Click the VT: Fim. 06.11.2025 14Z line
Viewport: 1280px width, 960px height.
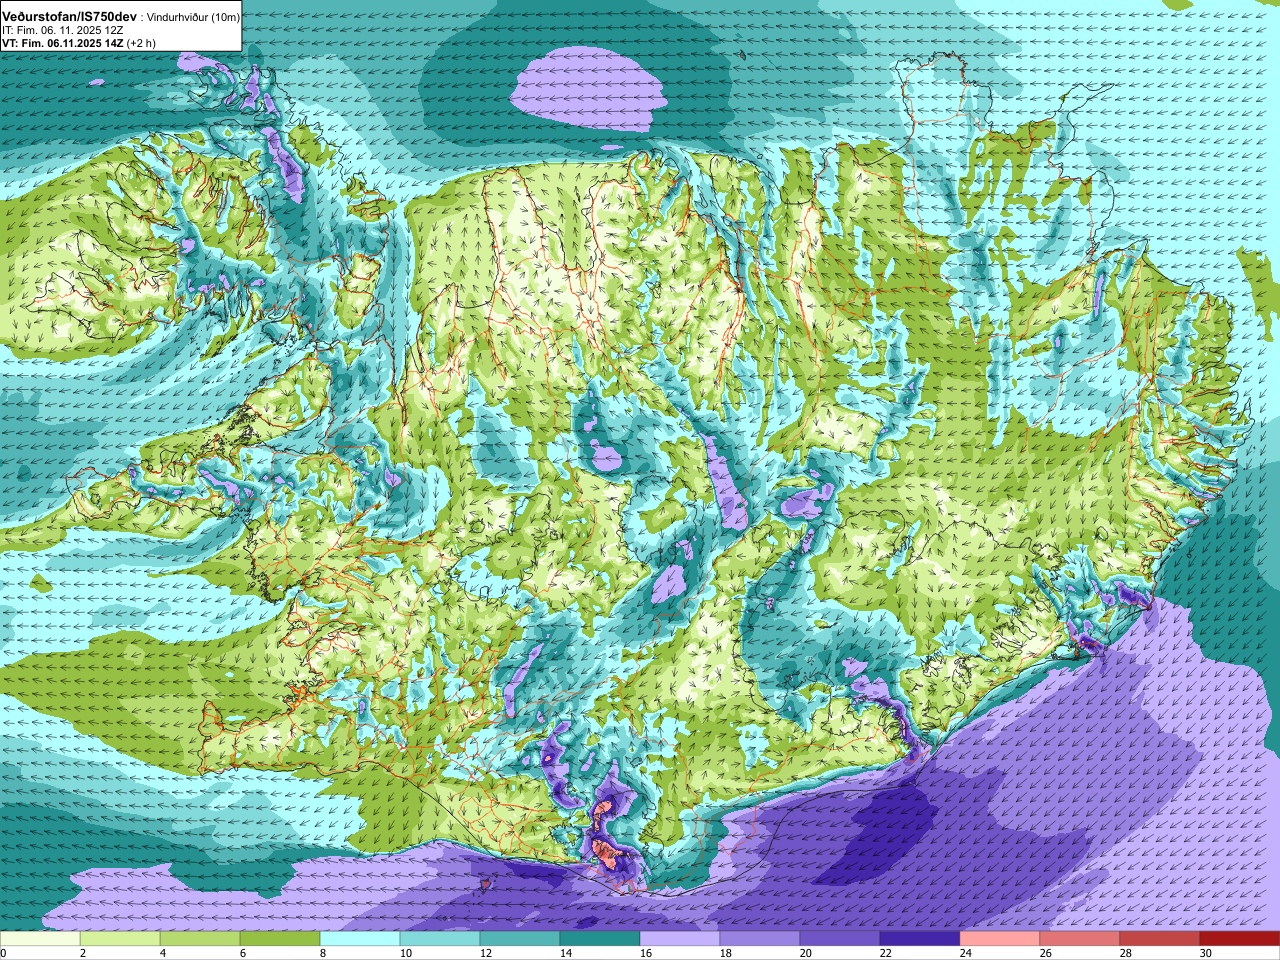coord(64,43)
